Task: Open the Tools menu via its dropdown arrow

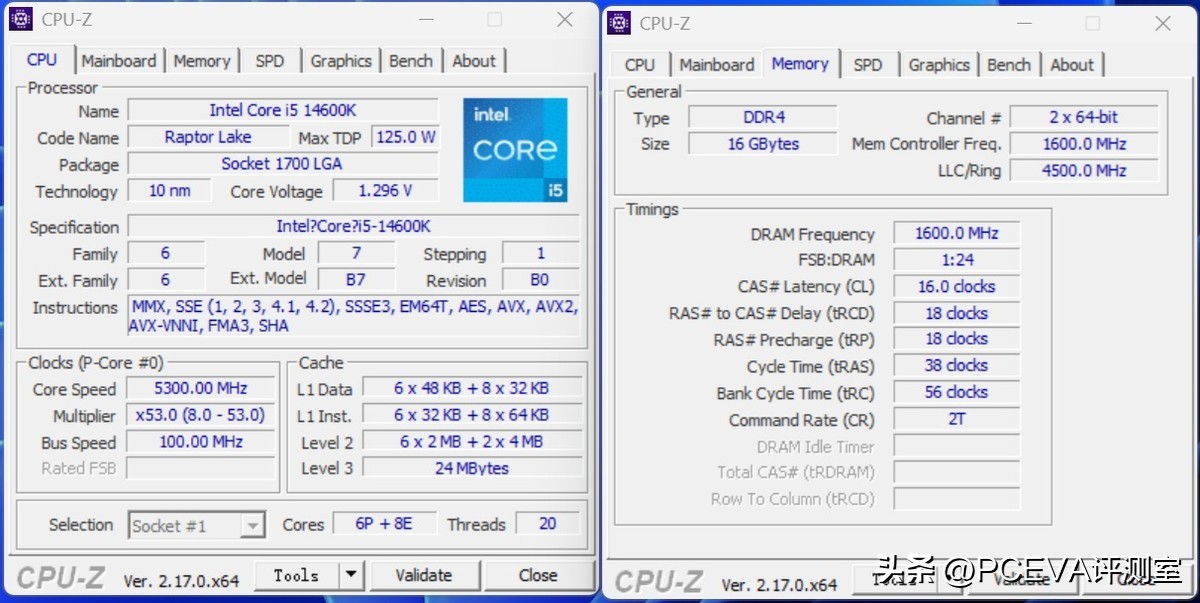Action: (x=349, y=575)
